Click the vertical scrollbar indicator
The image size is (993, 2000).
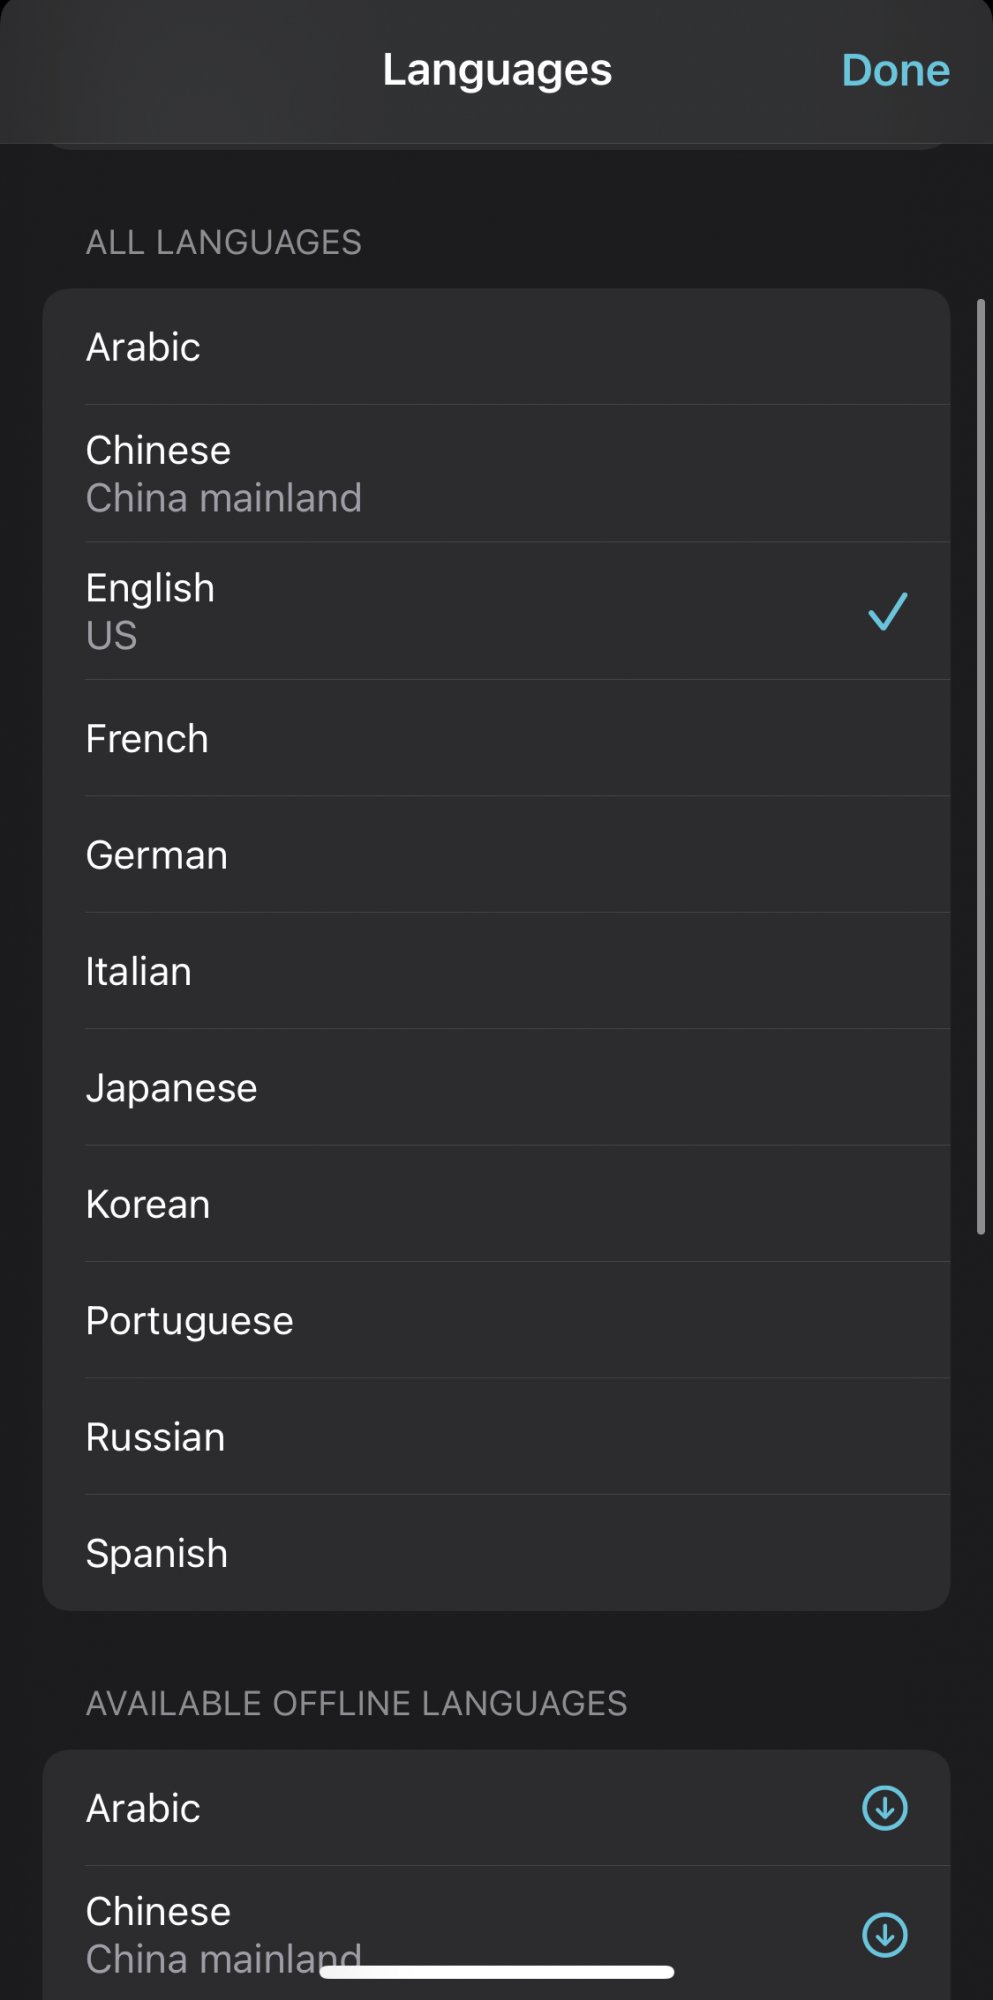pyautogui.click(x=981, y=766)
